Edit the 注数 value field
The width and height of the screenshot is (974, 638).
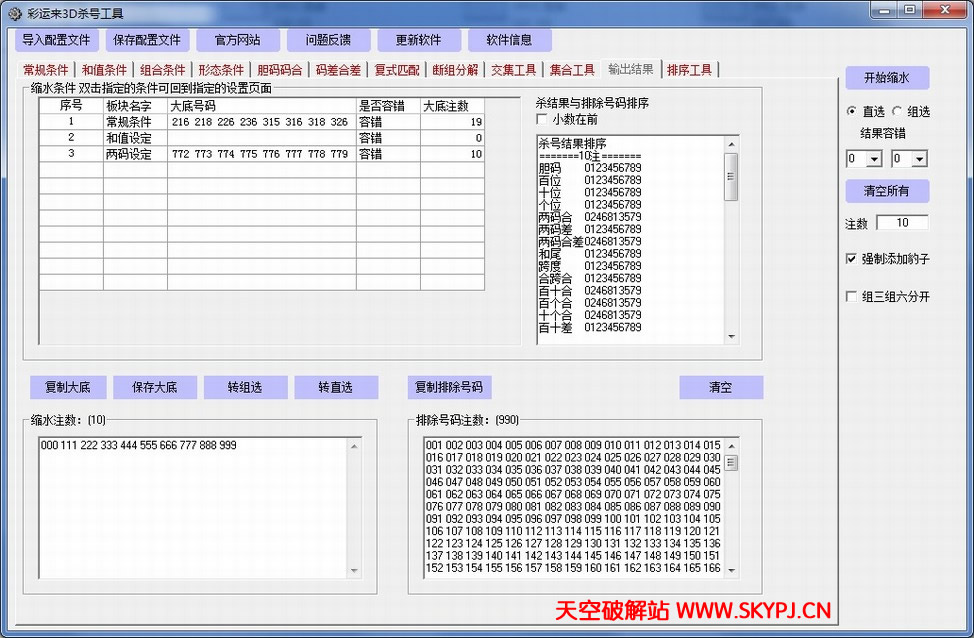(x=901, y=222)
